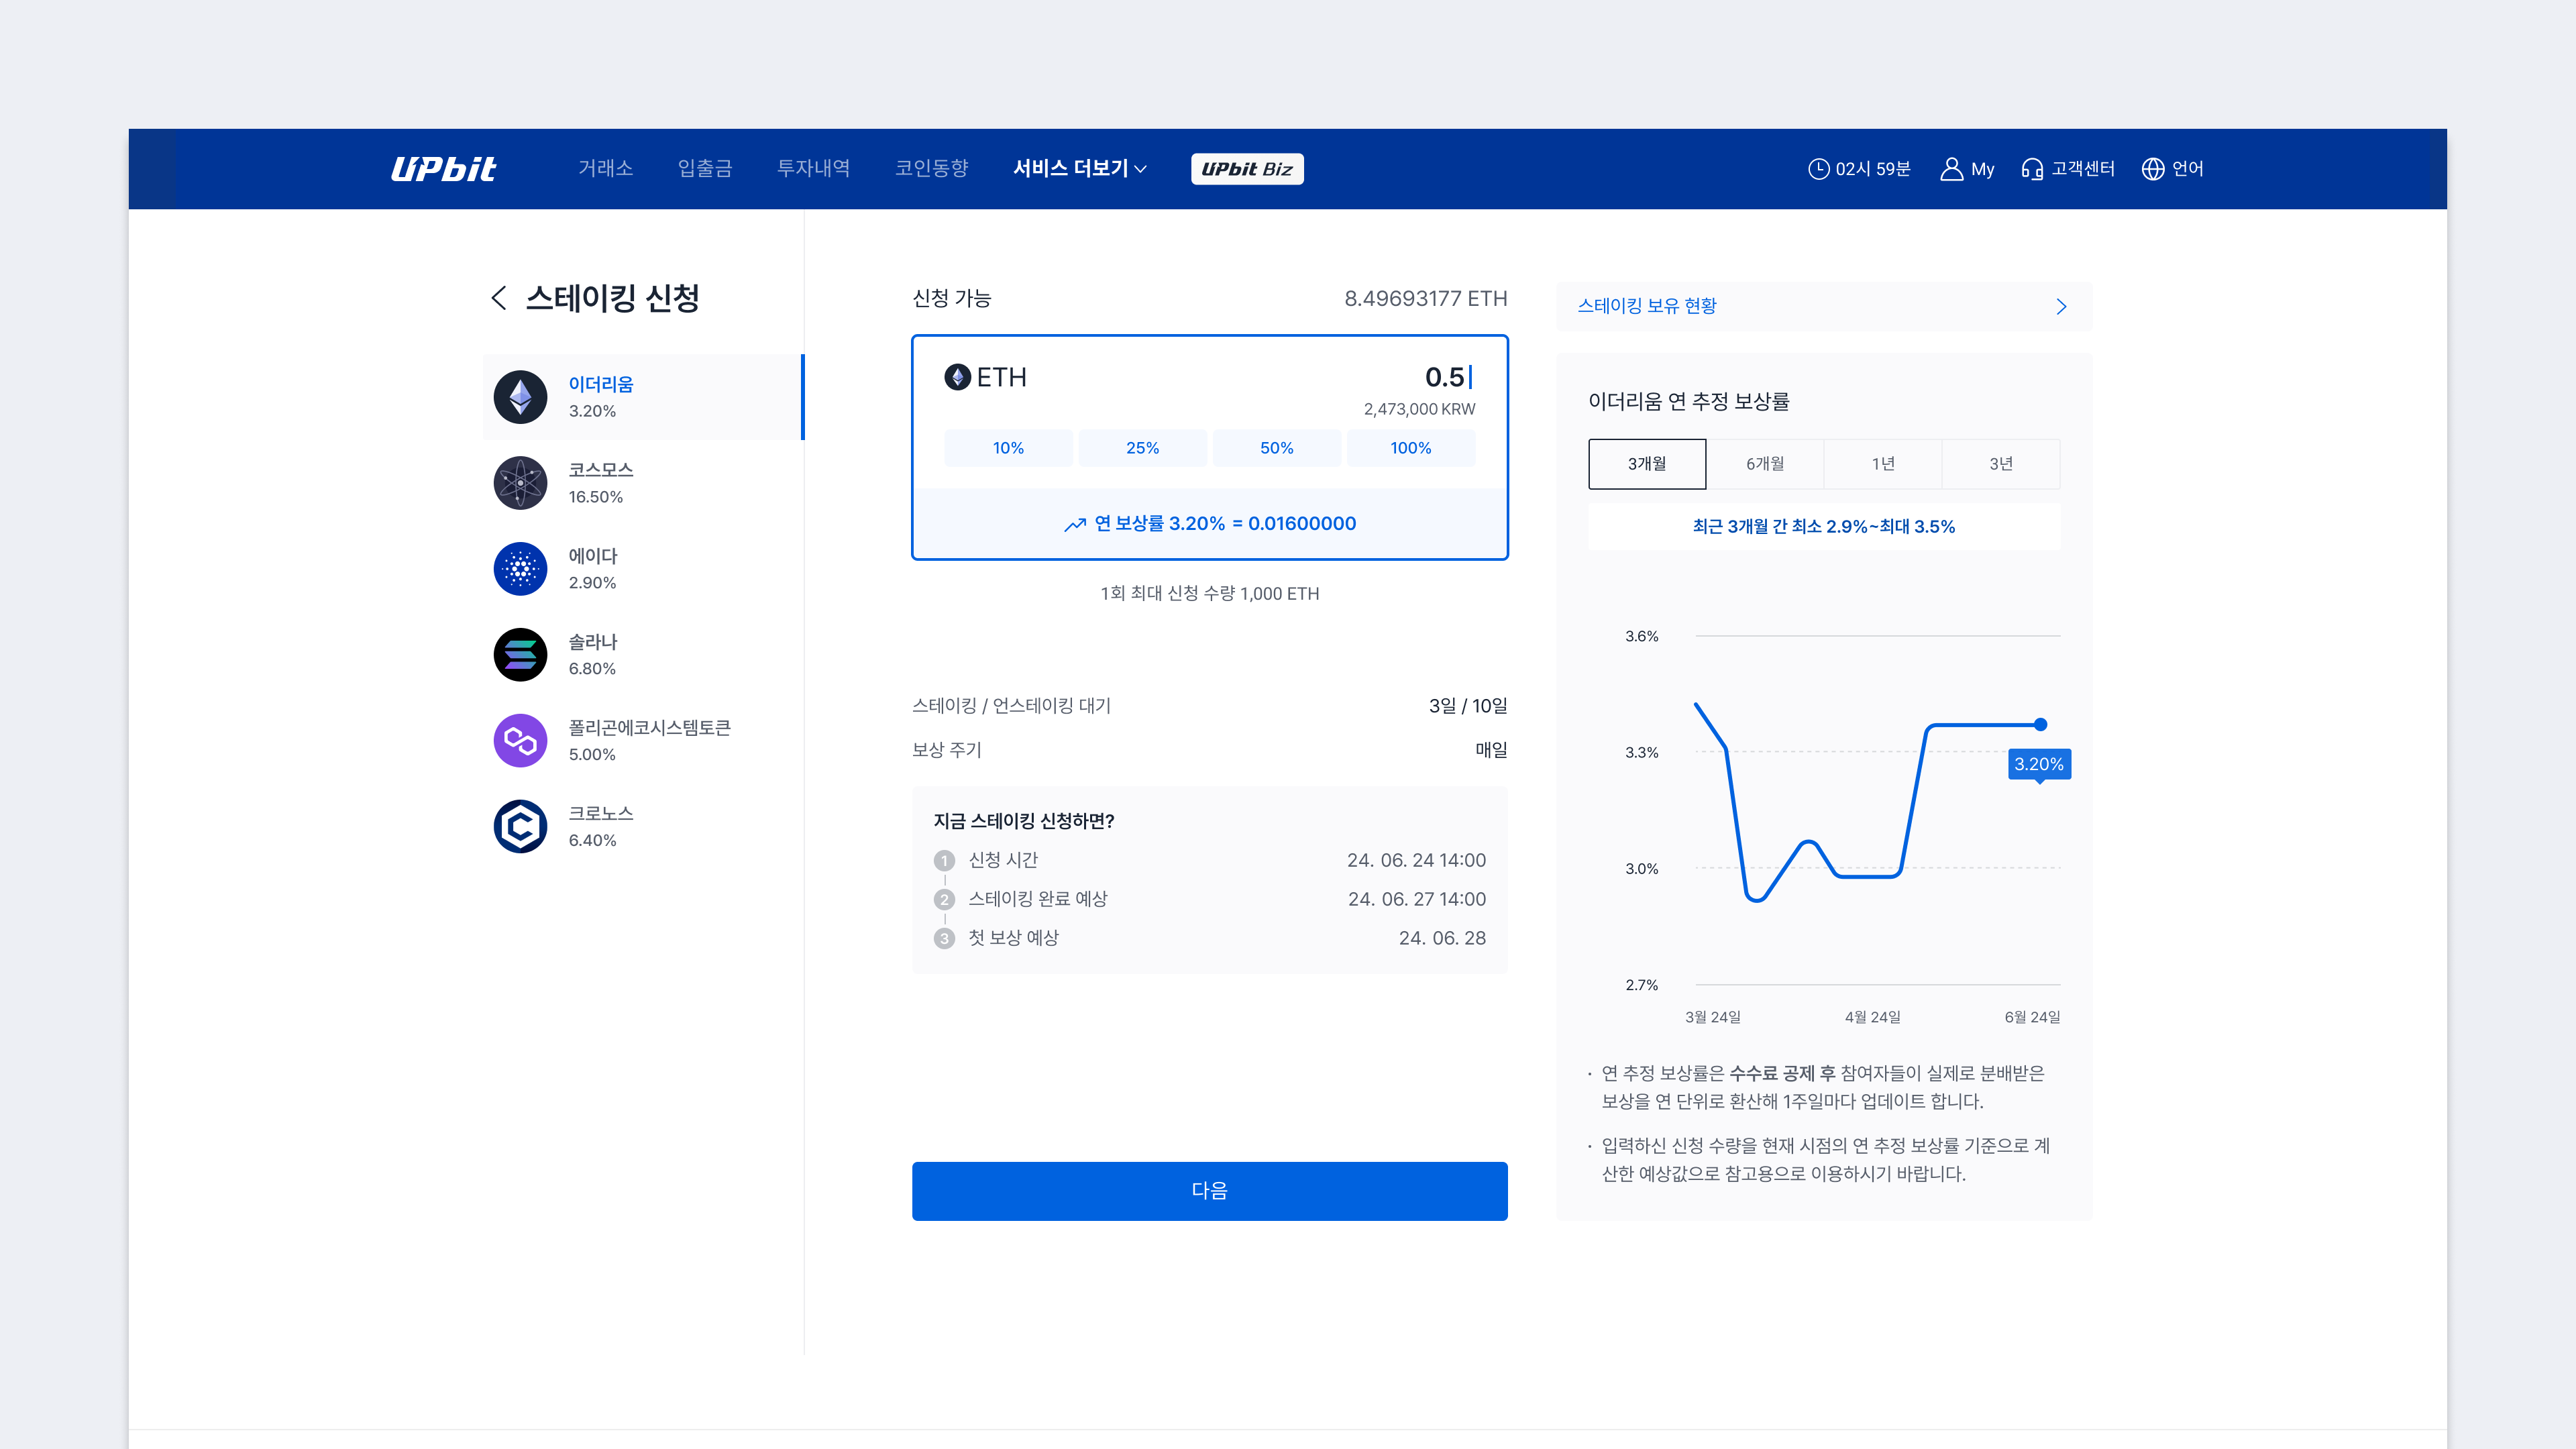This screenshot has height=1449, width=2576.
Task: Select the 100% amount preset
Action: [1410, 447]
